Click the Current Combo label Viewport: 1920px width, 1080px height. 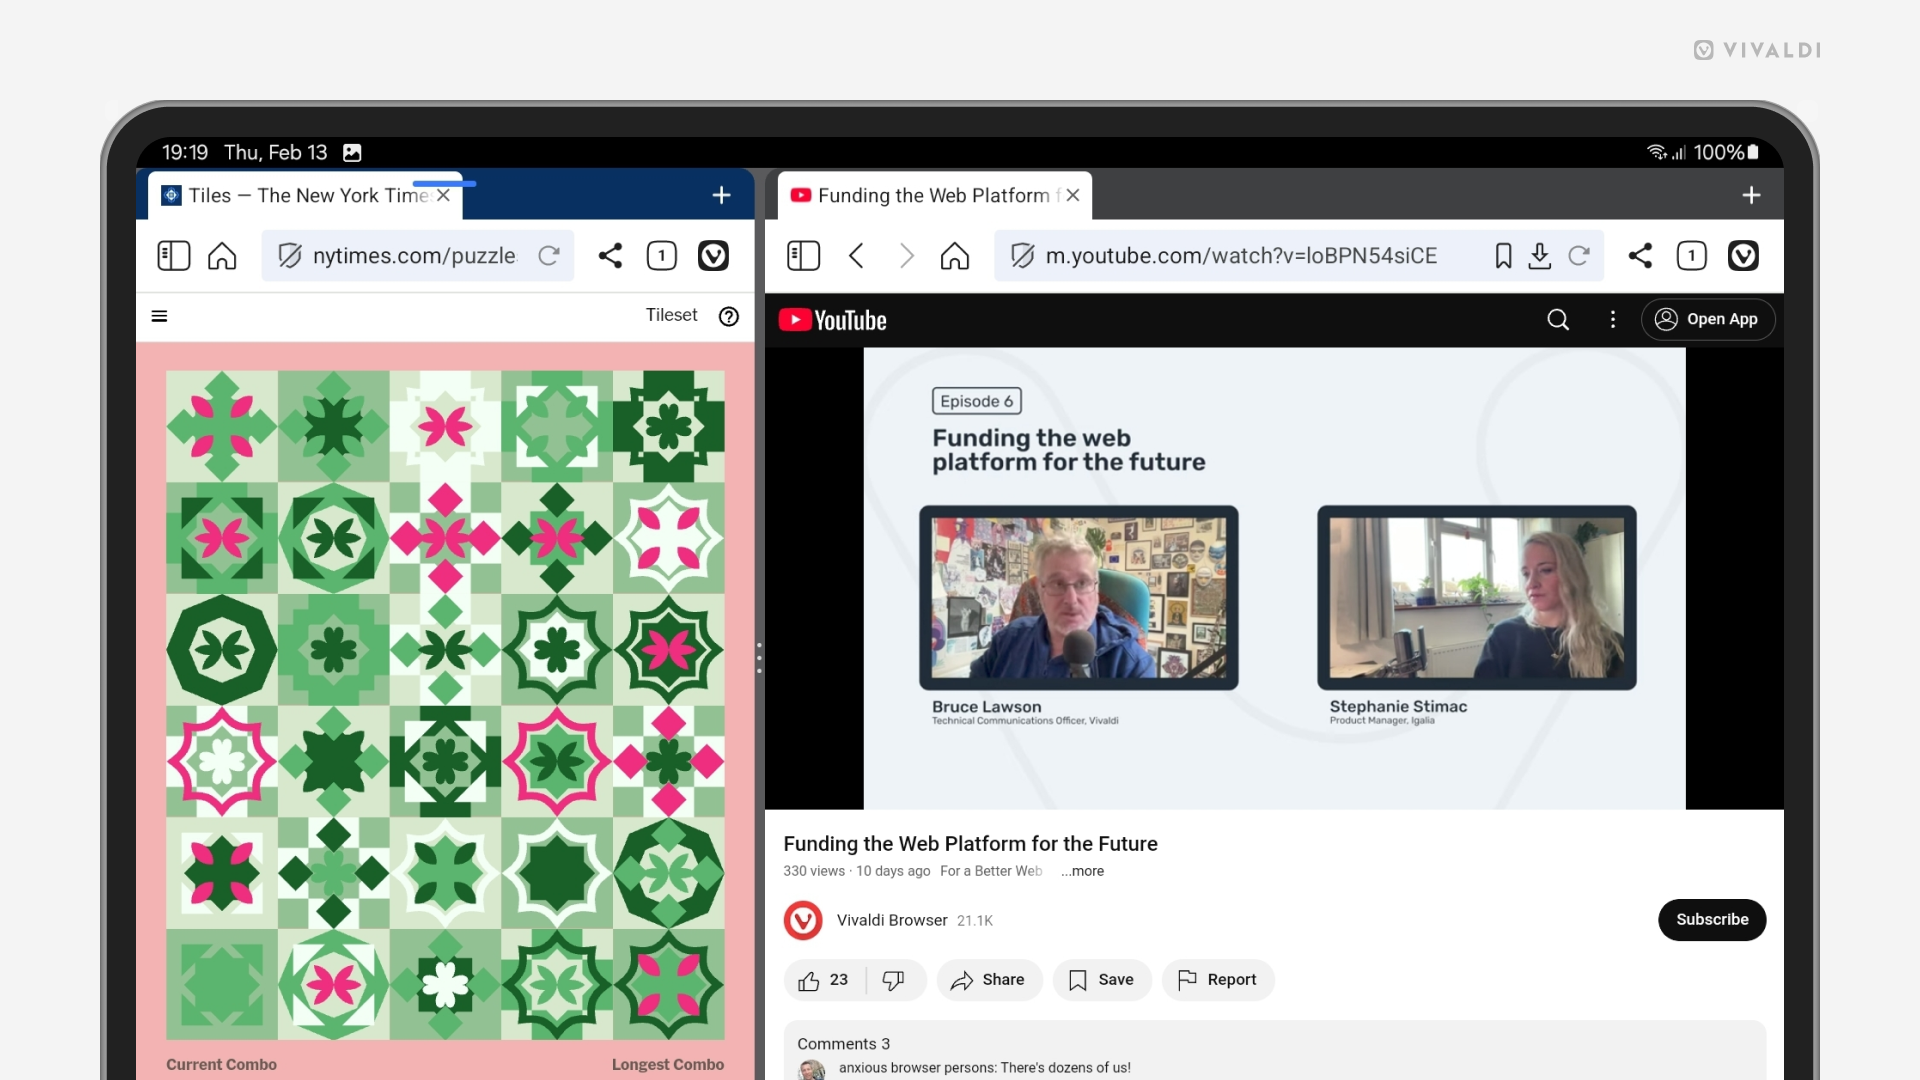pyautogui.click(x=221, y=1065)
